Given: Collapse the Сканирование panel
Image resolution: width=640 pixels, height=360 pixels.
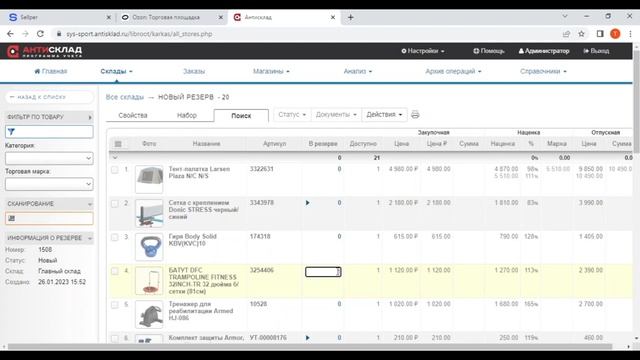Looking at the screenshot, I should coord(90,204).
